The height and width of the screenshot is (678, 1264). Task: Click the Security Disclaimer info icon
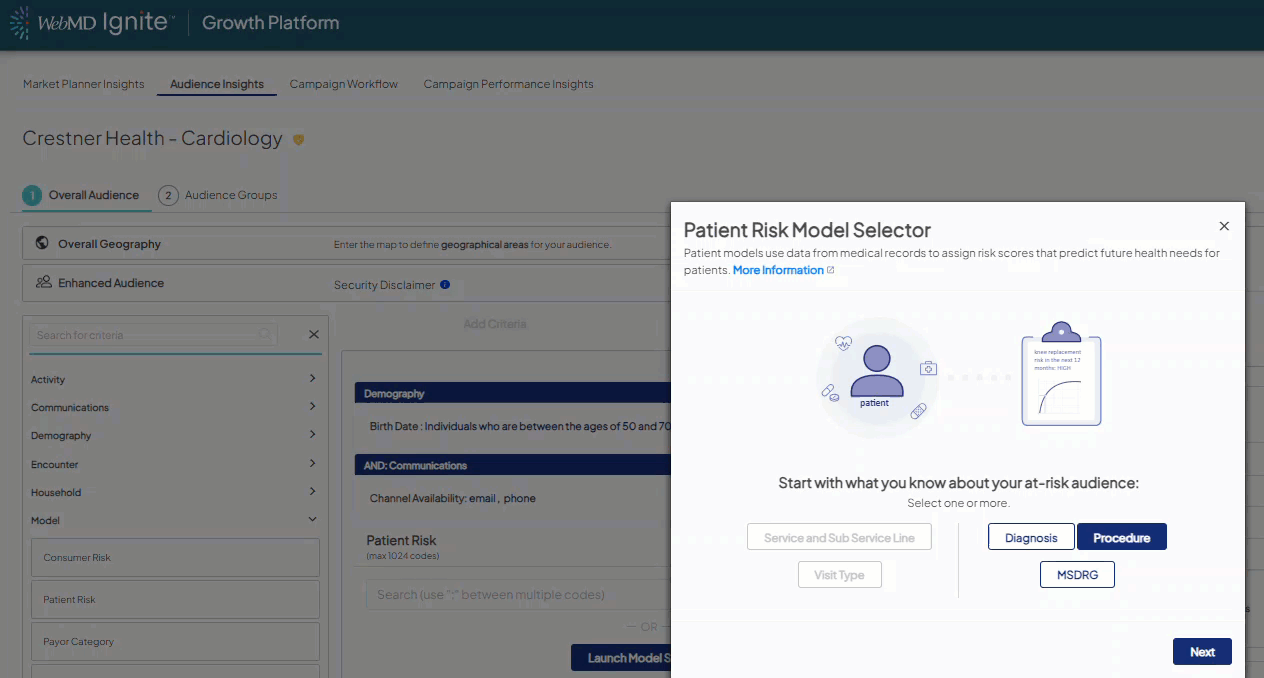tap(445, 285)
